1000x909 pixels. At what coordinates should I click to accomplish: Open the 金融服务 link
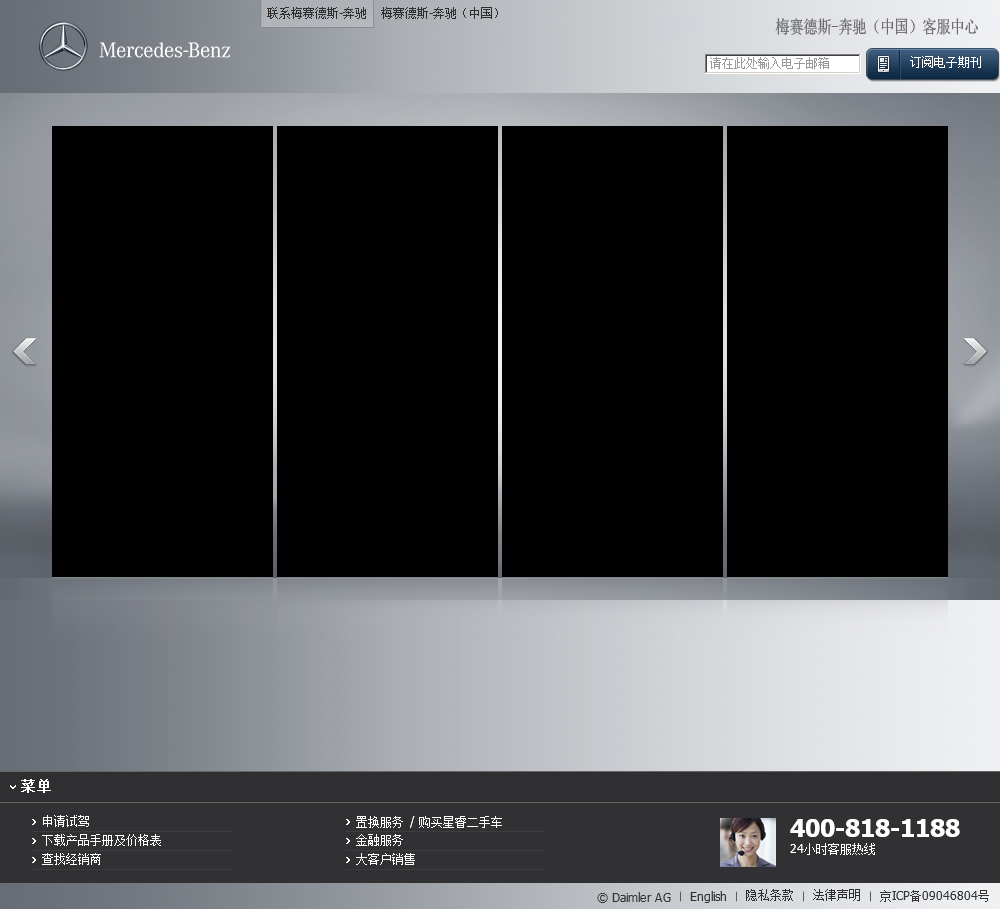pyautogui.click(x=379, y=840)
